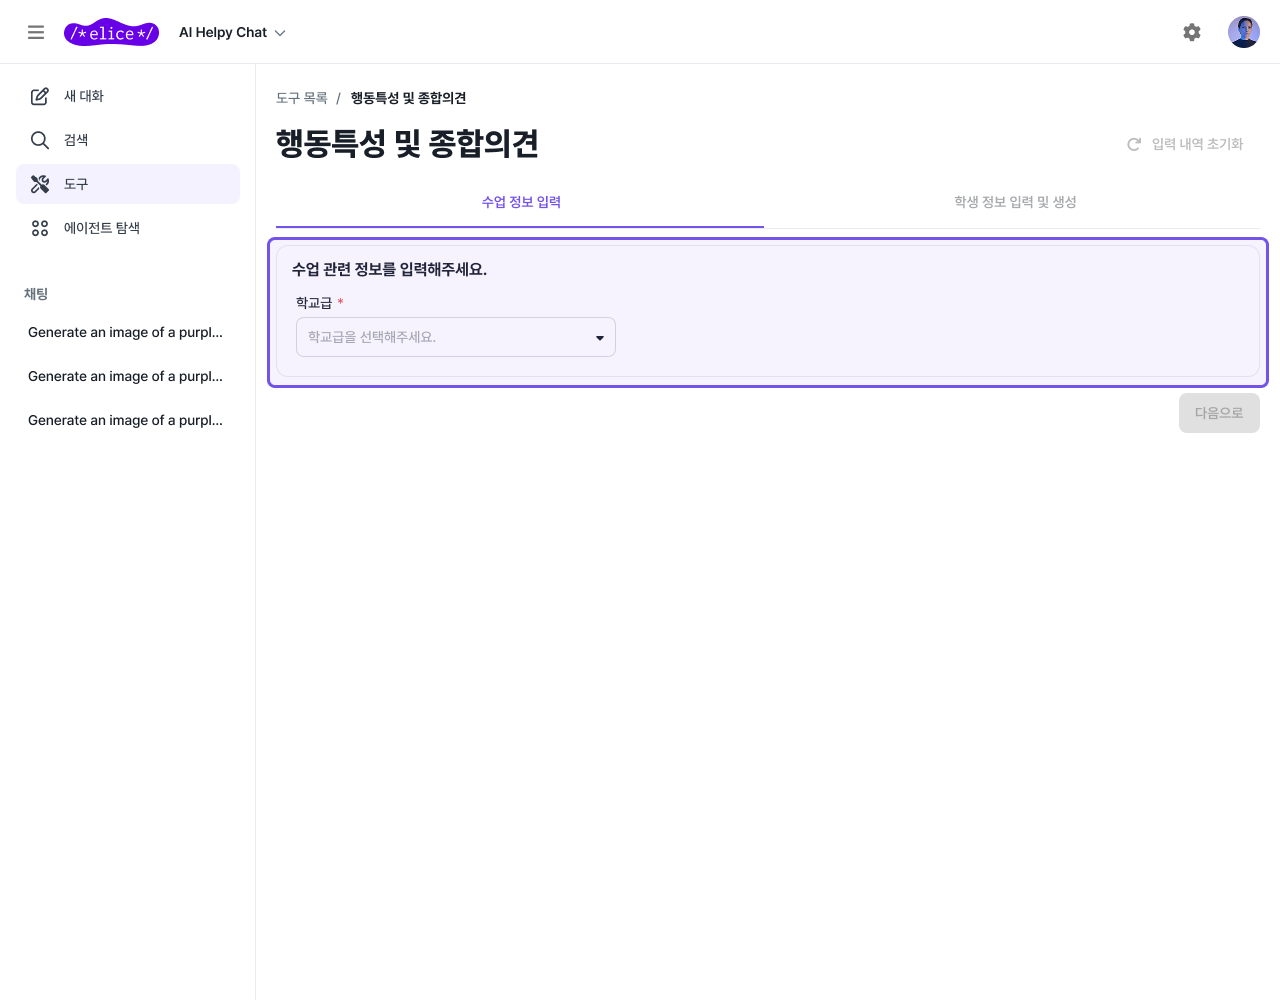Image resolution: width=1280 pixels, height=1000 pixels.
Task: Go to 도구 목록 breadcrumb link
Action: click(x=301, y=98)
